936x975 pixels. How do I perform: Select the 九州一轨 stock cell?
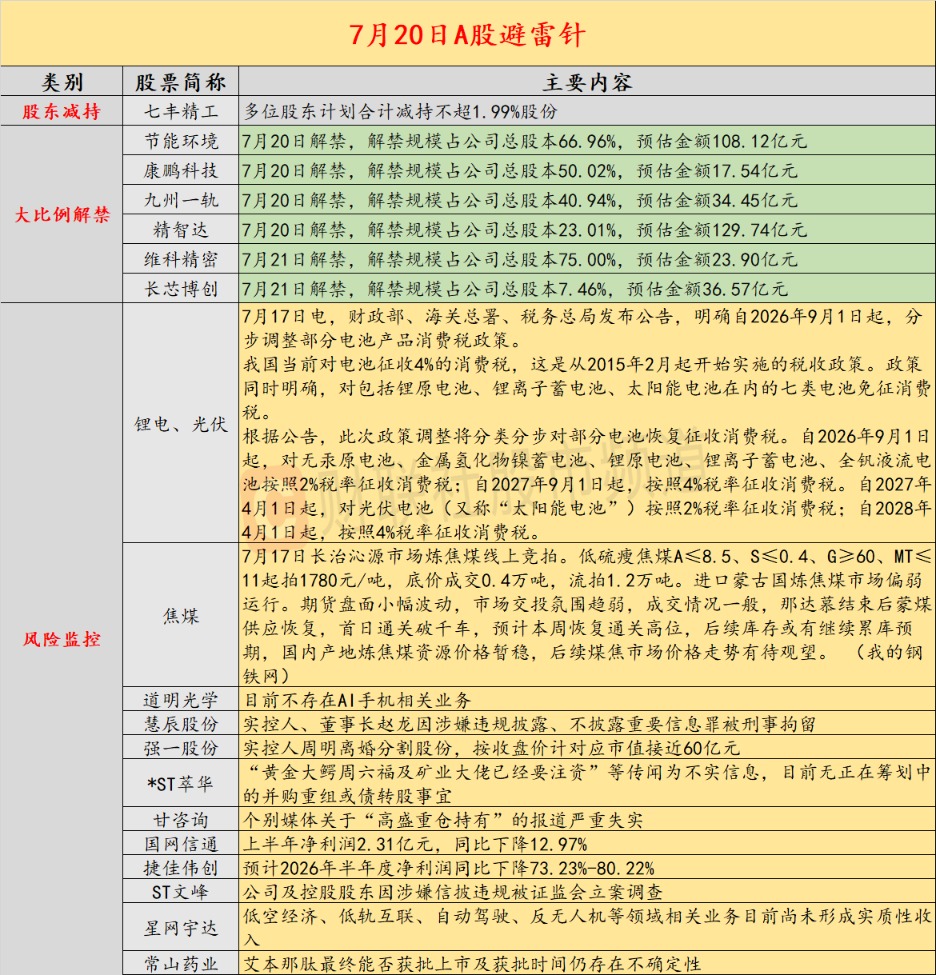(181, 200)
